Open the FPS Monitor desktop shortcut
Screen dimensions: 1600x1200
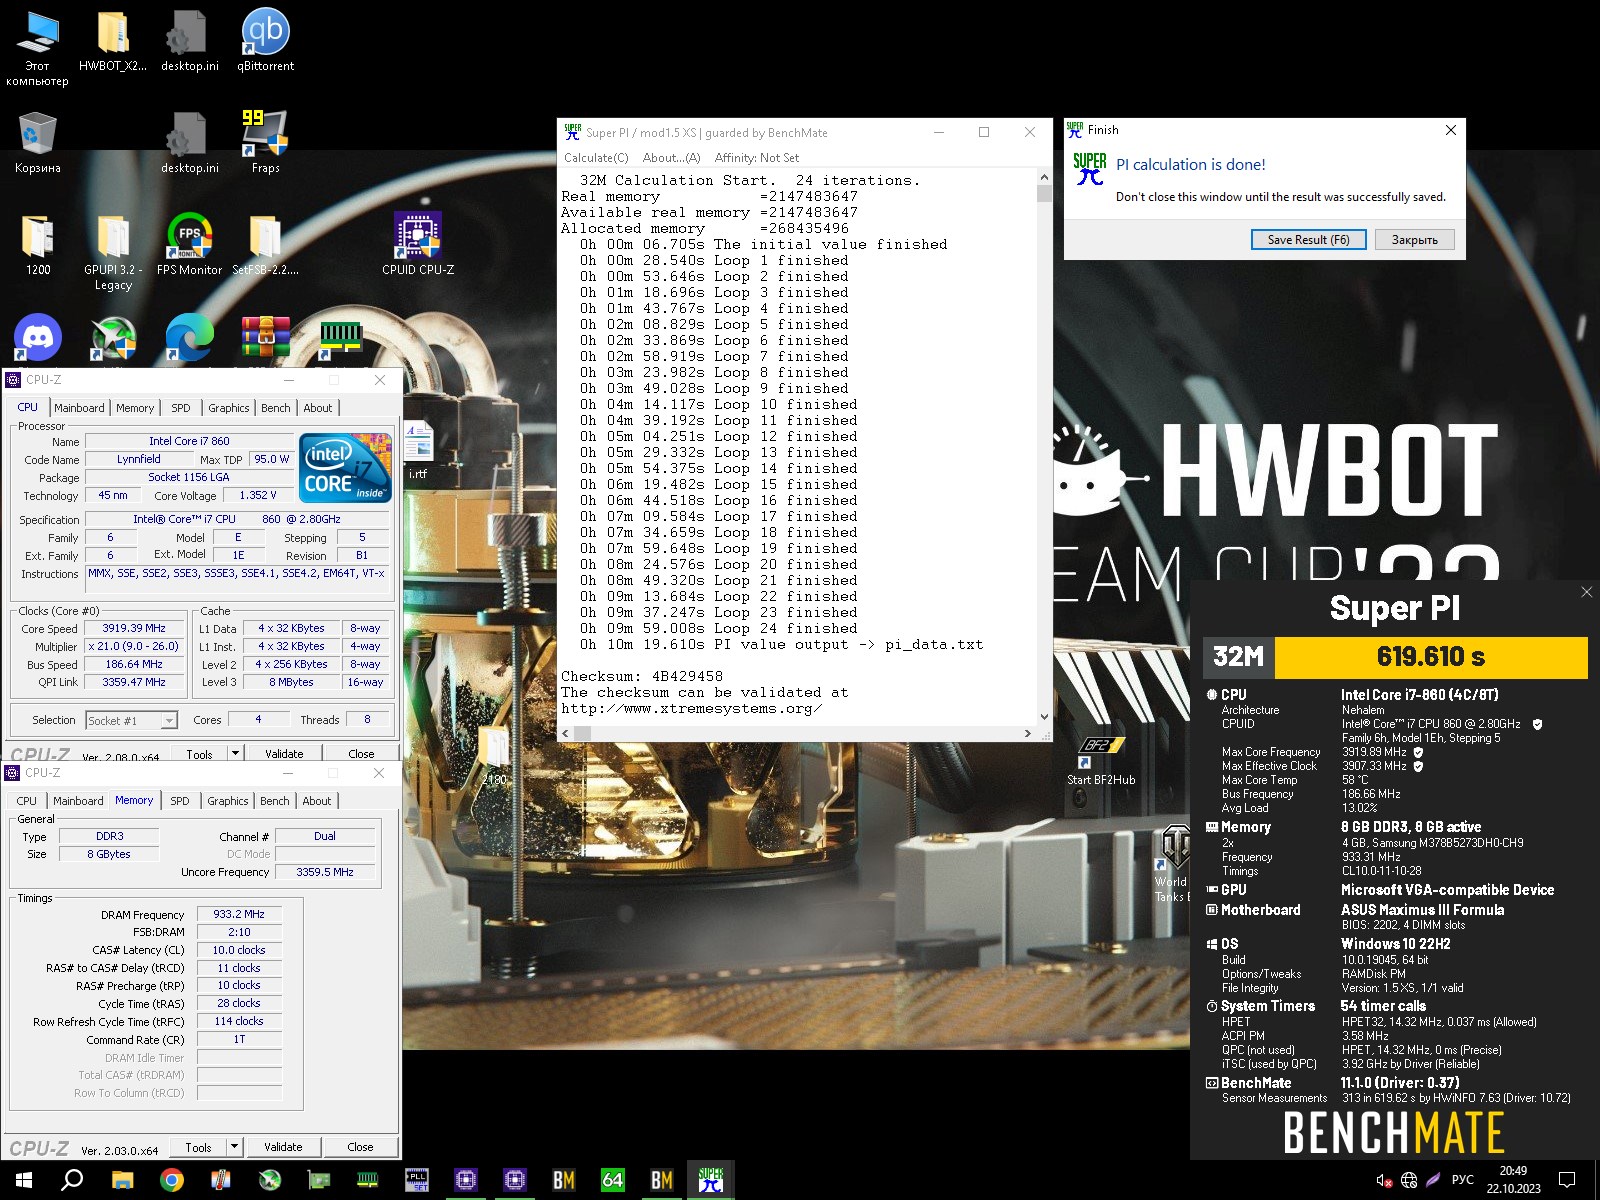189,243
